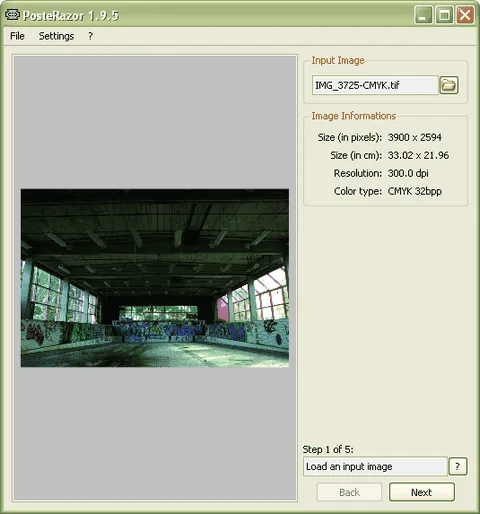Click the '33.02 x 21.96' cm size value
This screenshot has height=514, width=480.
click(418, 155)
